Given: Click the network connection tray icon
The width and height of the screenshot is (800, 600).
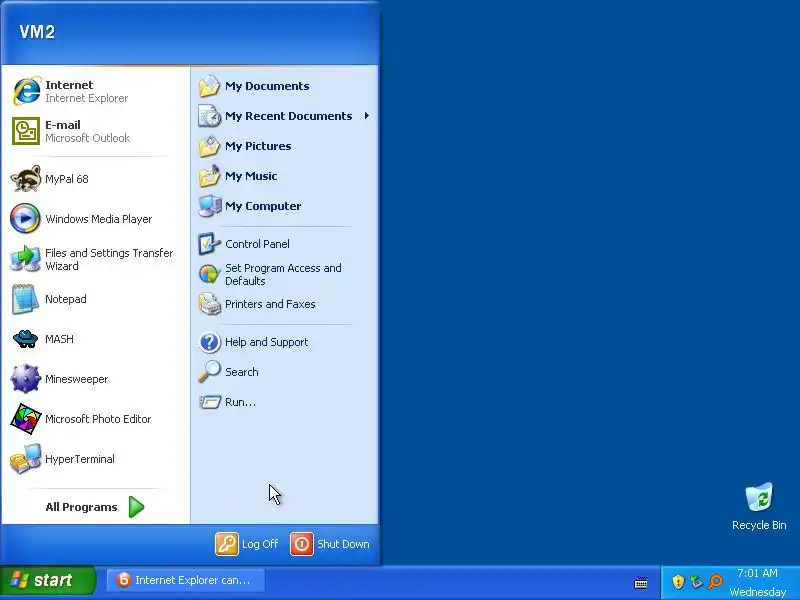Looking at the screenshot, I should 696,582.
